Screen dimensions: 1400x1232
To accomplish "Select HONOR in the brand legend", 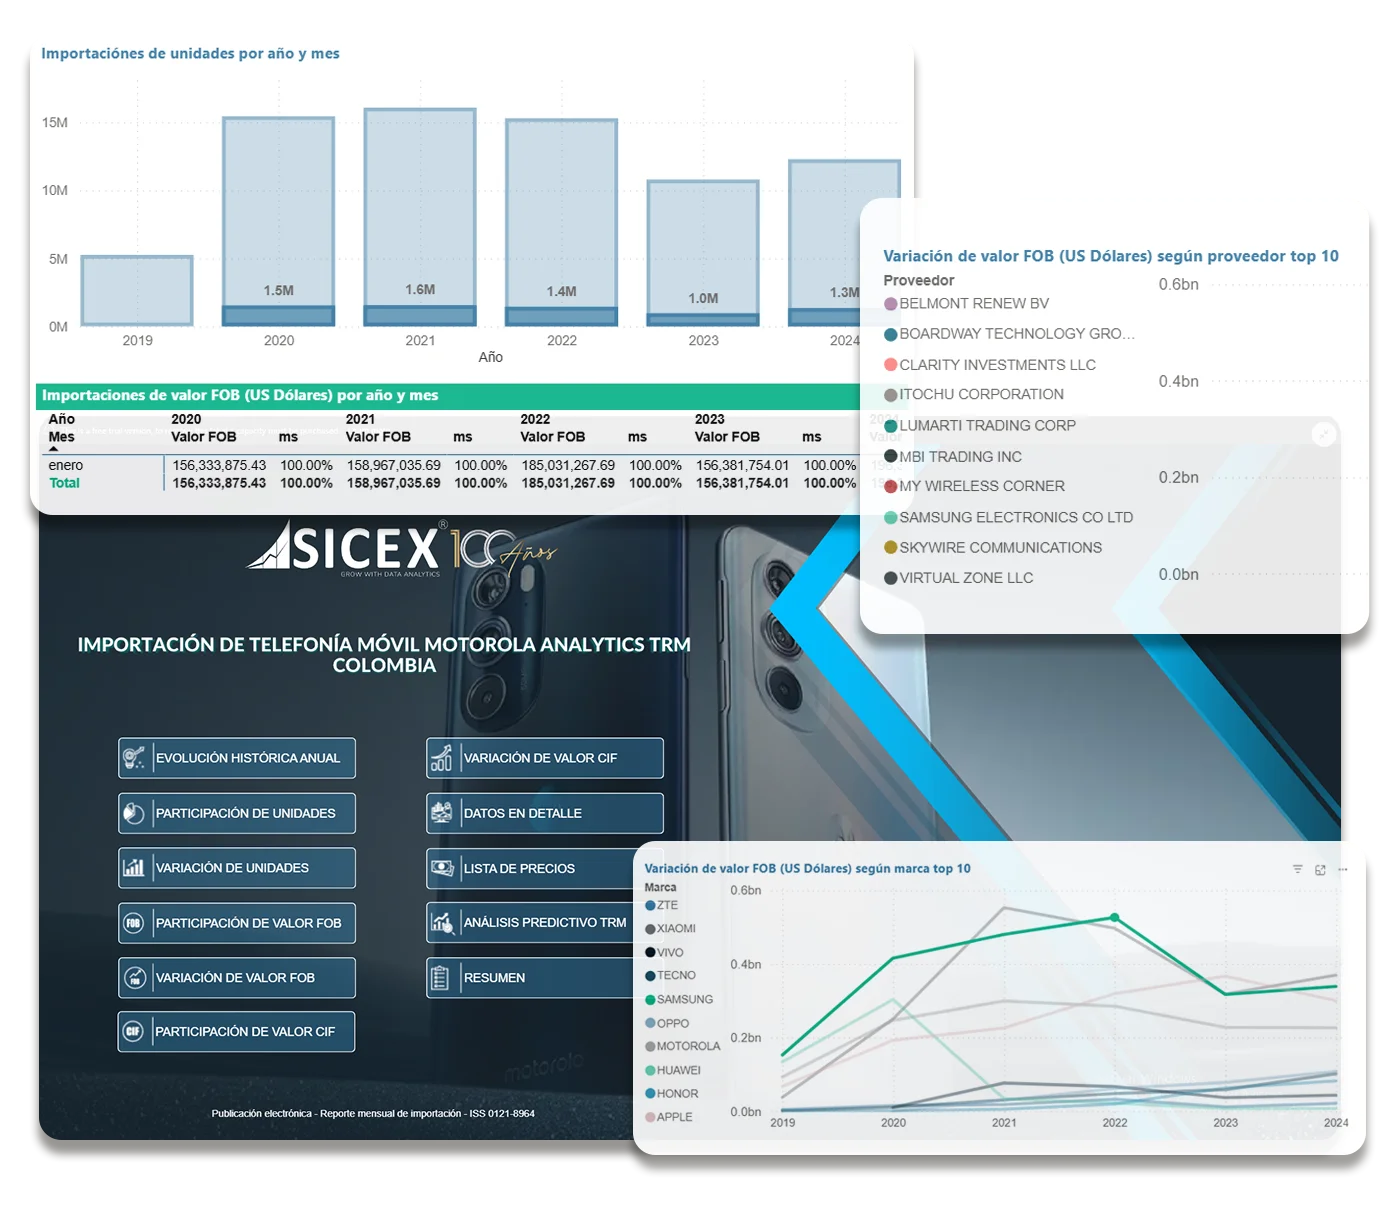I will 672,1094.
